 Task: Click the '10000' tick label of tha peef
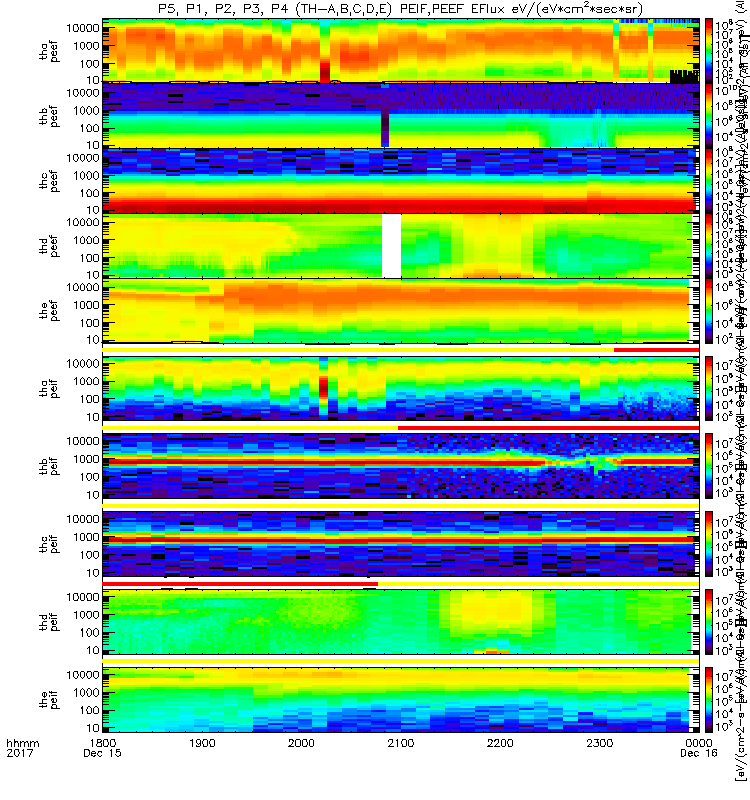[x=83, y=29]
